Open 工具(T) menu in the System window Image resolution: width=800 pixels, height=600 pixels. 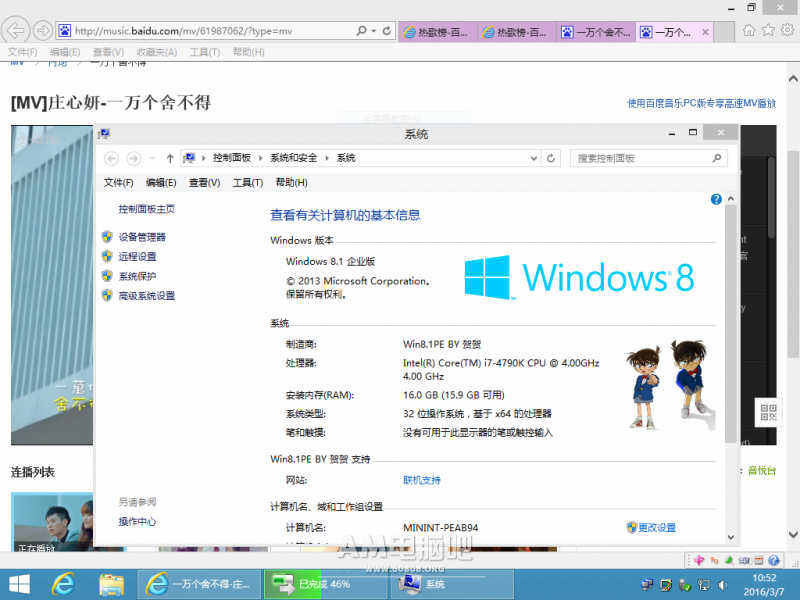(248, 183)
